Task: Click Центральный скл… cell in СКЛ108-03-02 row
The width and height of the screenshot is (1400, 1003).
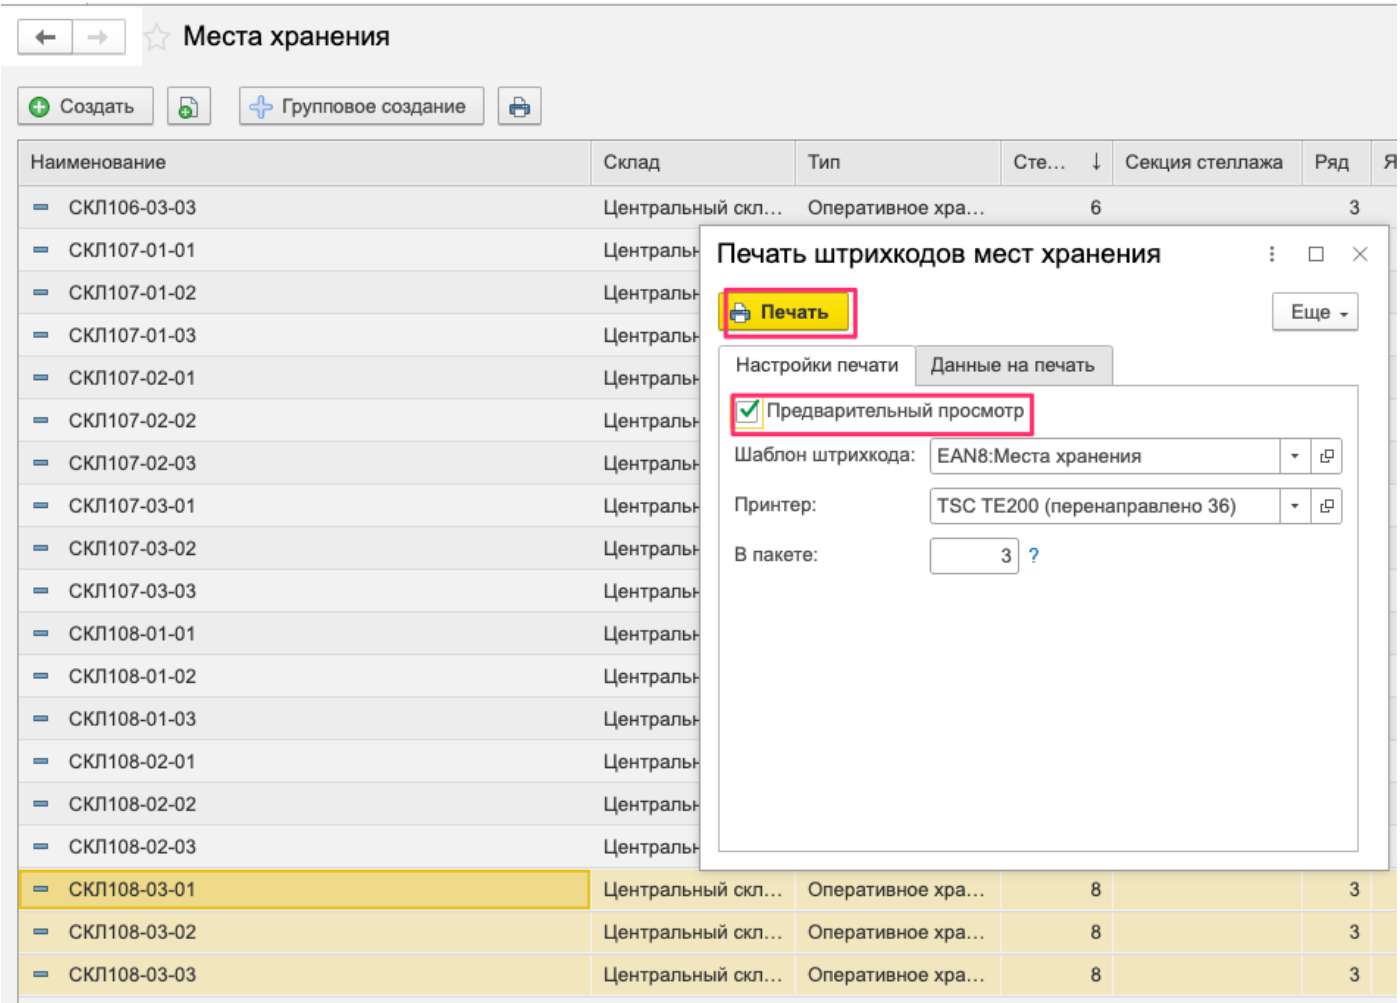Action: [693, 932]
